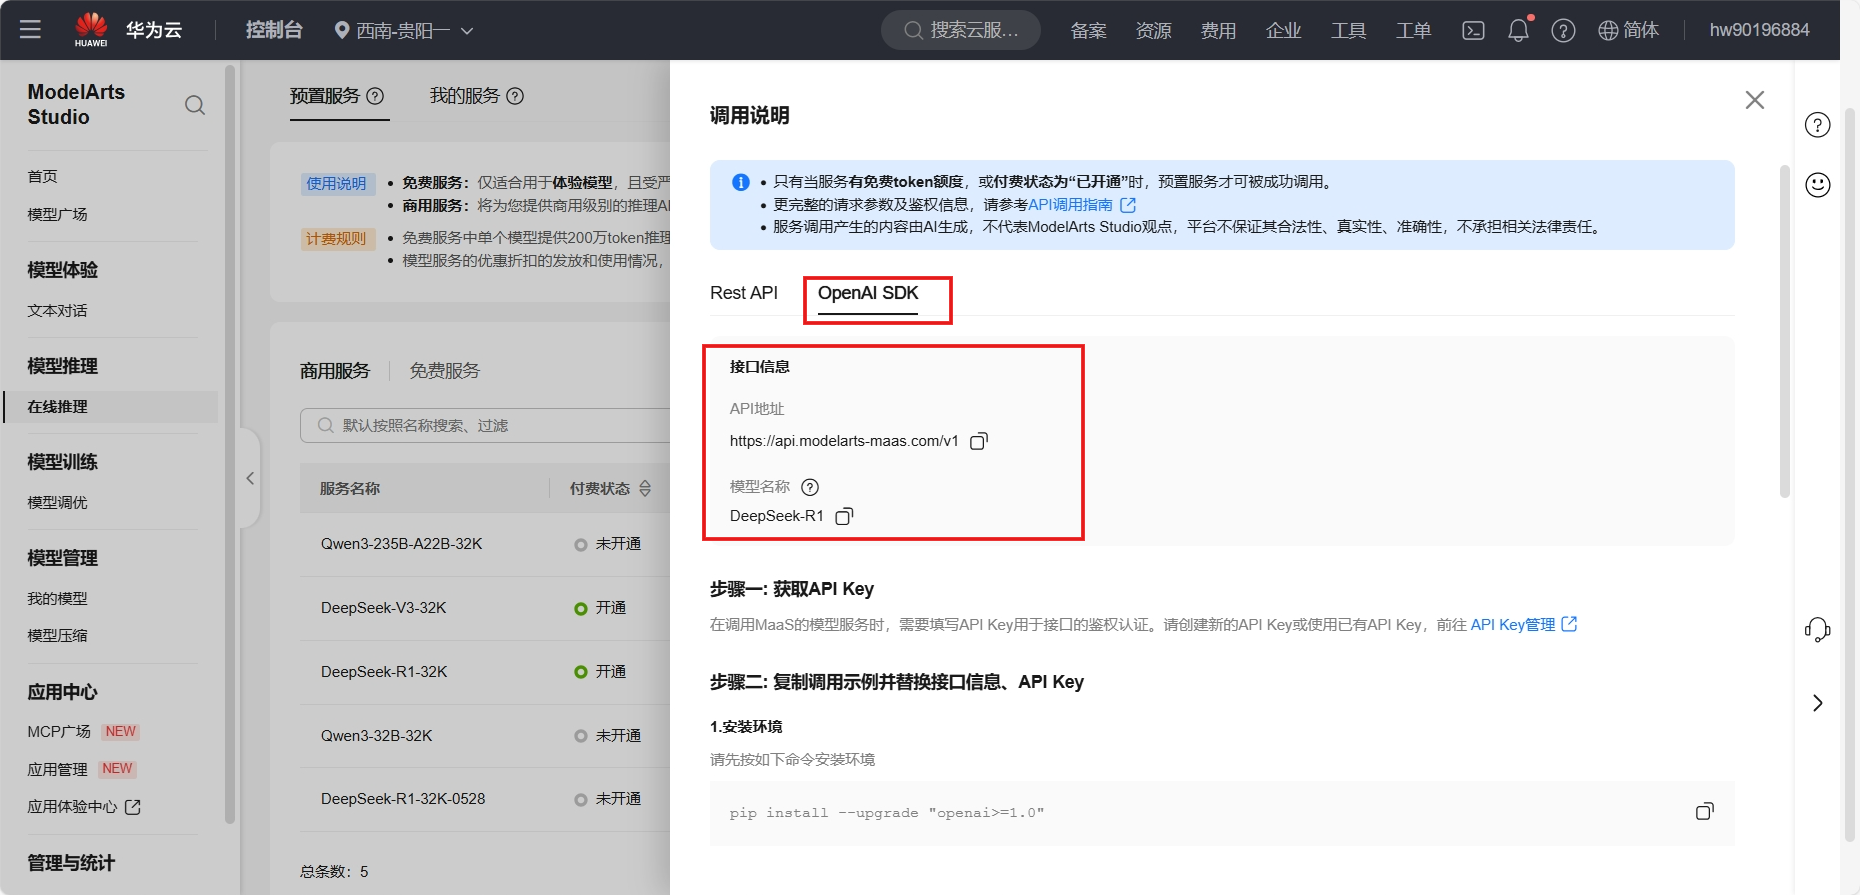Open 备案 in the top menu
Screen dimensions: 1860x895
click(x=1088, y=30)
